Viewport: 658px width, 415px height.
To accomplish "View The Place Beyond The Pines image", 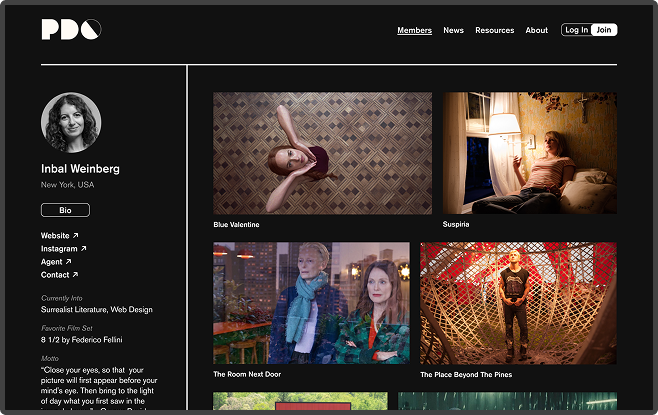I will tap(518, 303).
